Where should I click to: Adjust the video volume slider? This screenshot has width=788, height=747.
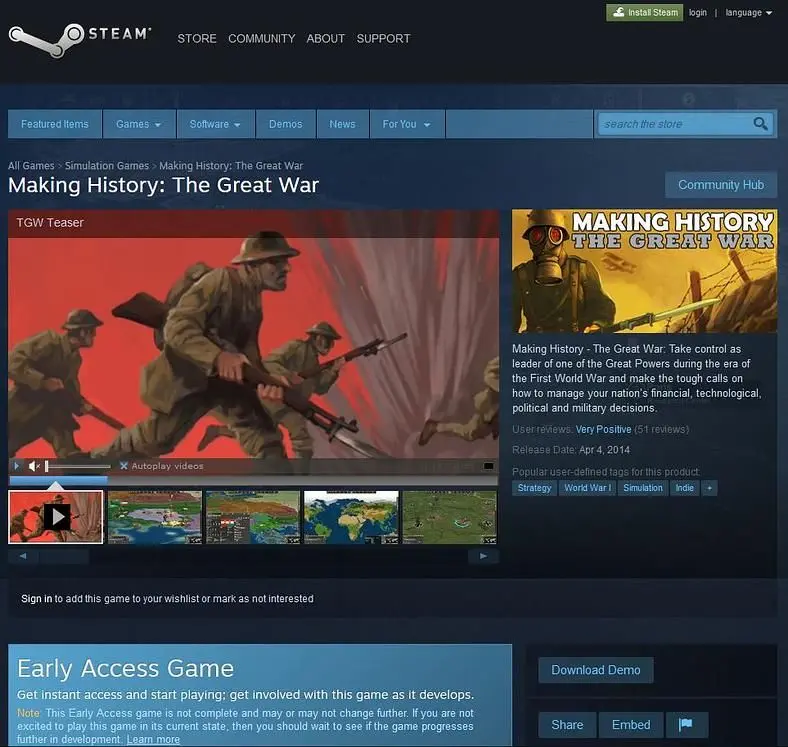78,466
